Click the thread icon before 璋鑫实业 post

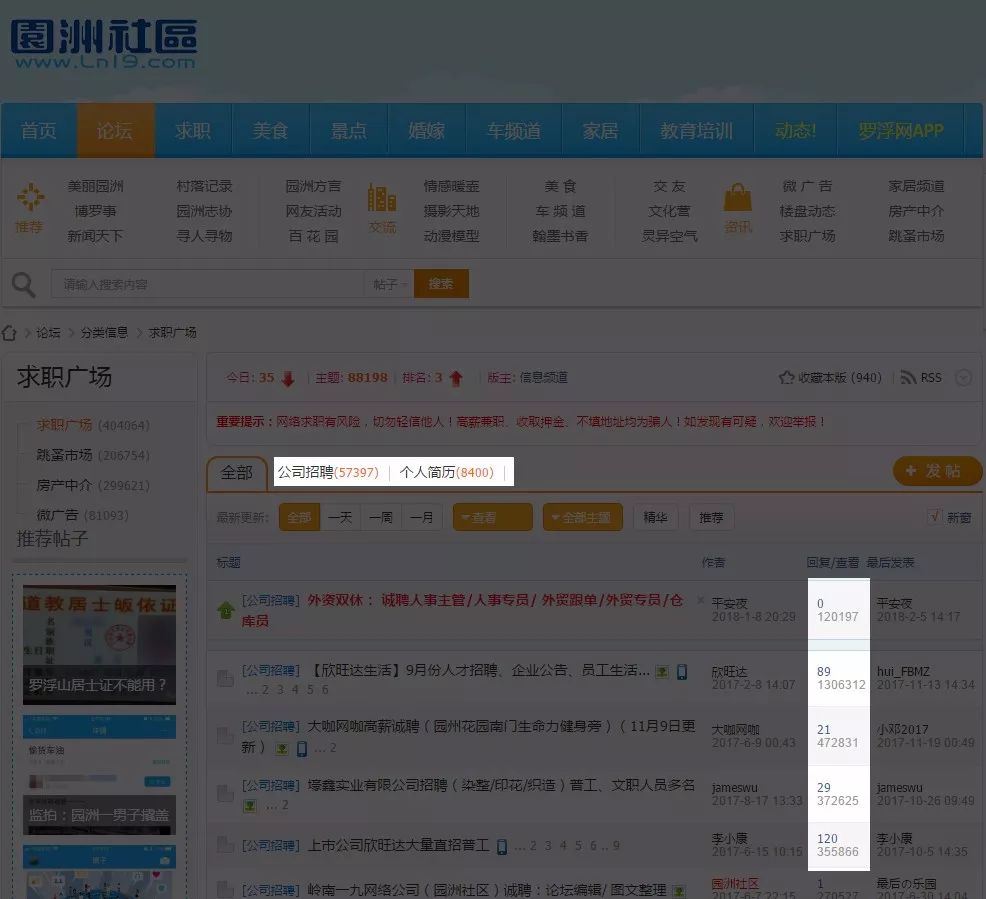[x=225, y=793]
